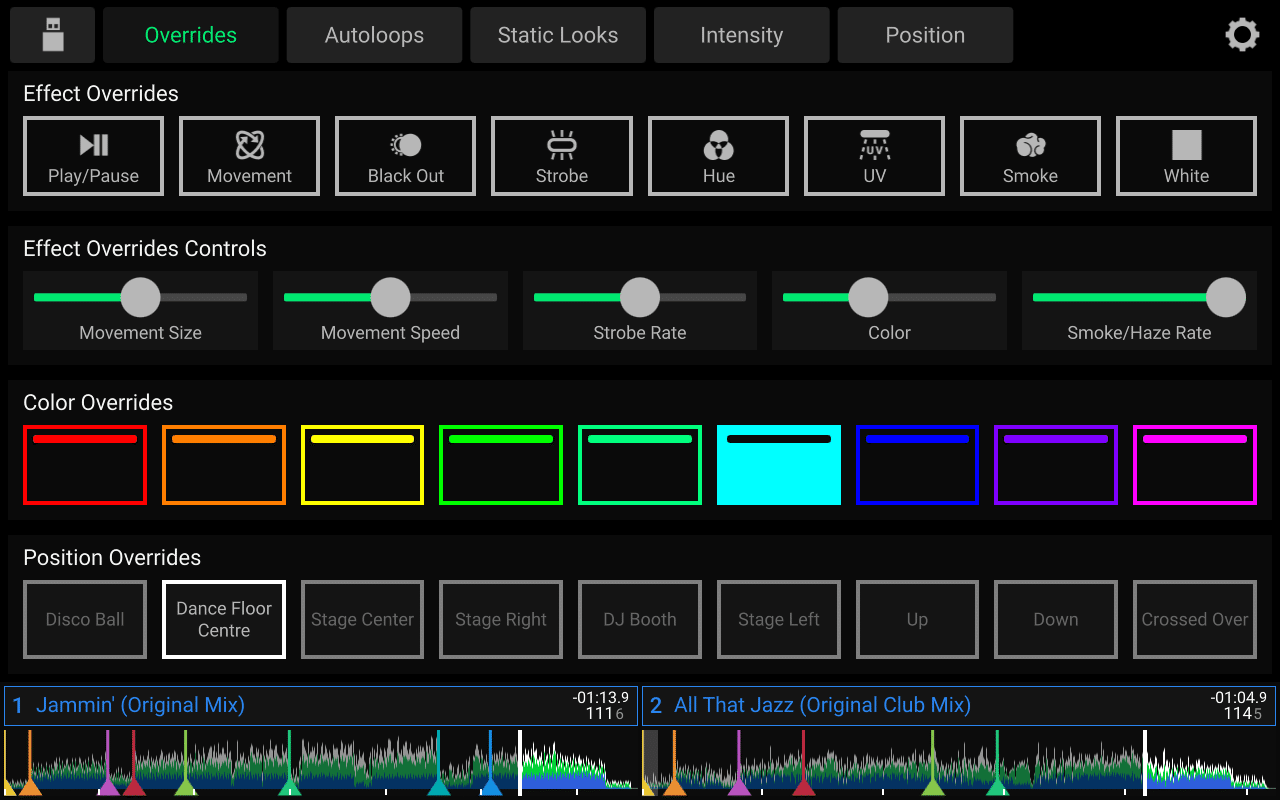Switch to the Autoloops tab

pyautogui.click(x=374, y=35)
